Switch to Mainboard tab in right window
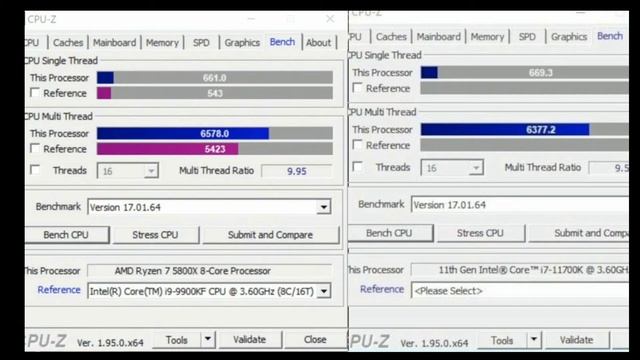The height and width of the screenshot is (360, 640). coord(438,37)
